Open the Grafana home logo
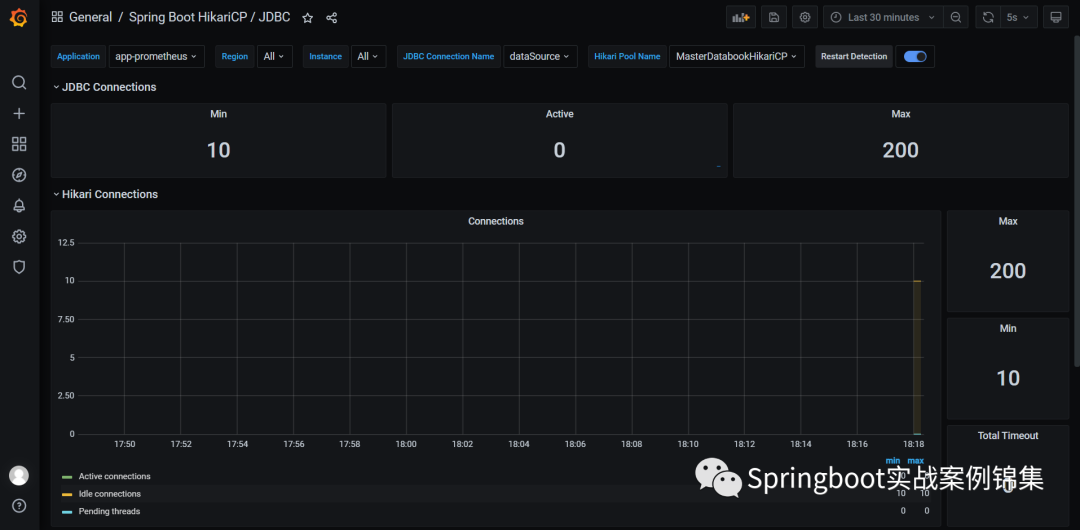 [19, 18]
